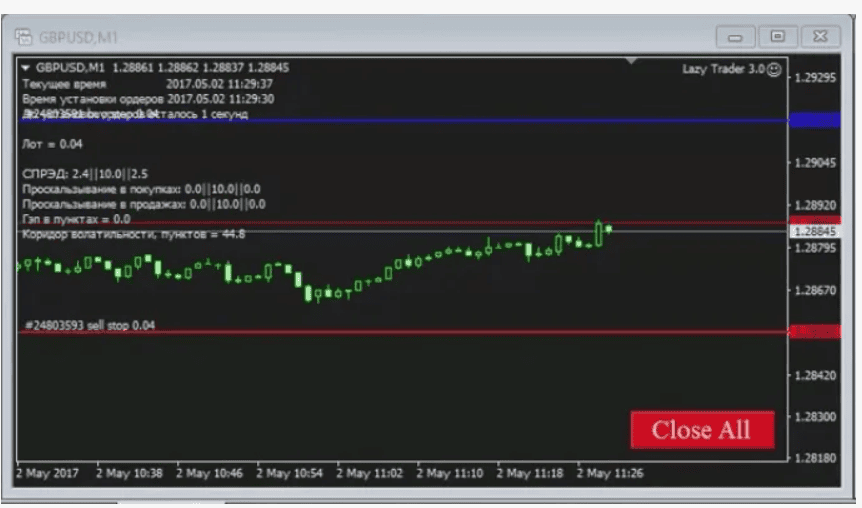Viewport: 862px width, 508px height.
Task: Click price level 1.29045 on scale
Action: coord(815,163)
